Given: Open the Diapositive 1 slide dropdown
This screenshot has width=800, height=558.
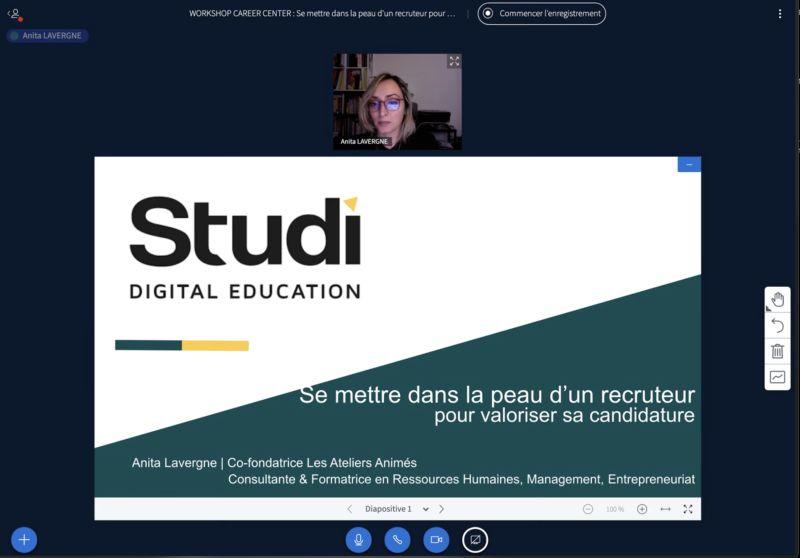Looking at the screenshot, I should [396, 509].
